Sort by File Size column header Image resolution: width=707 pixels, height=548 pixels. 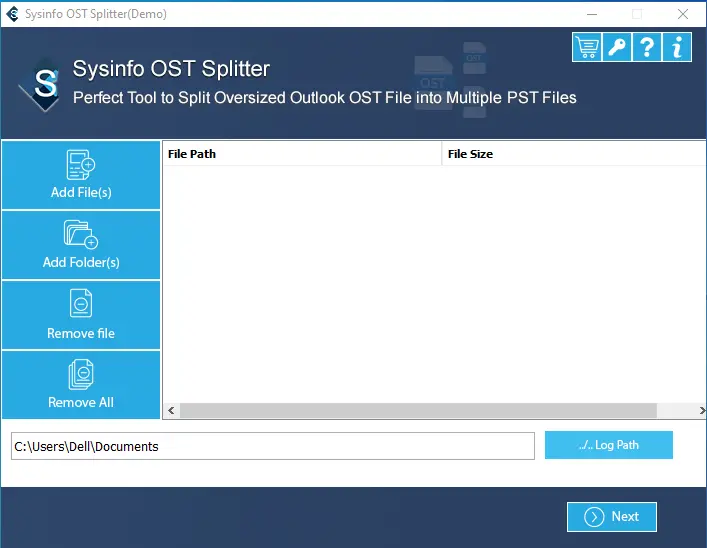click(x=574, y=154)
